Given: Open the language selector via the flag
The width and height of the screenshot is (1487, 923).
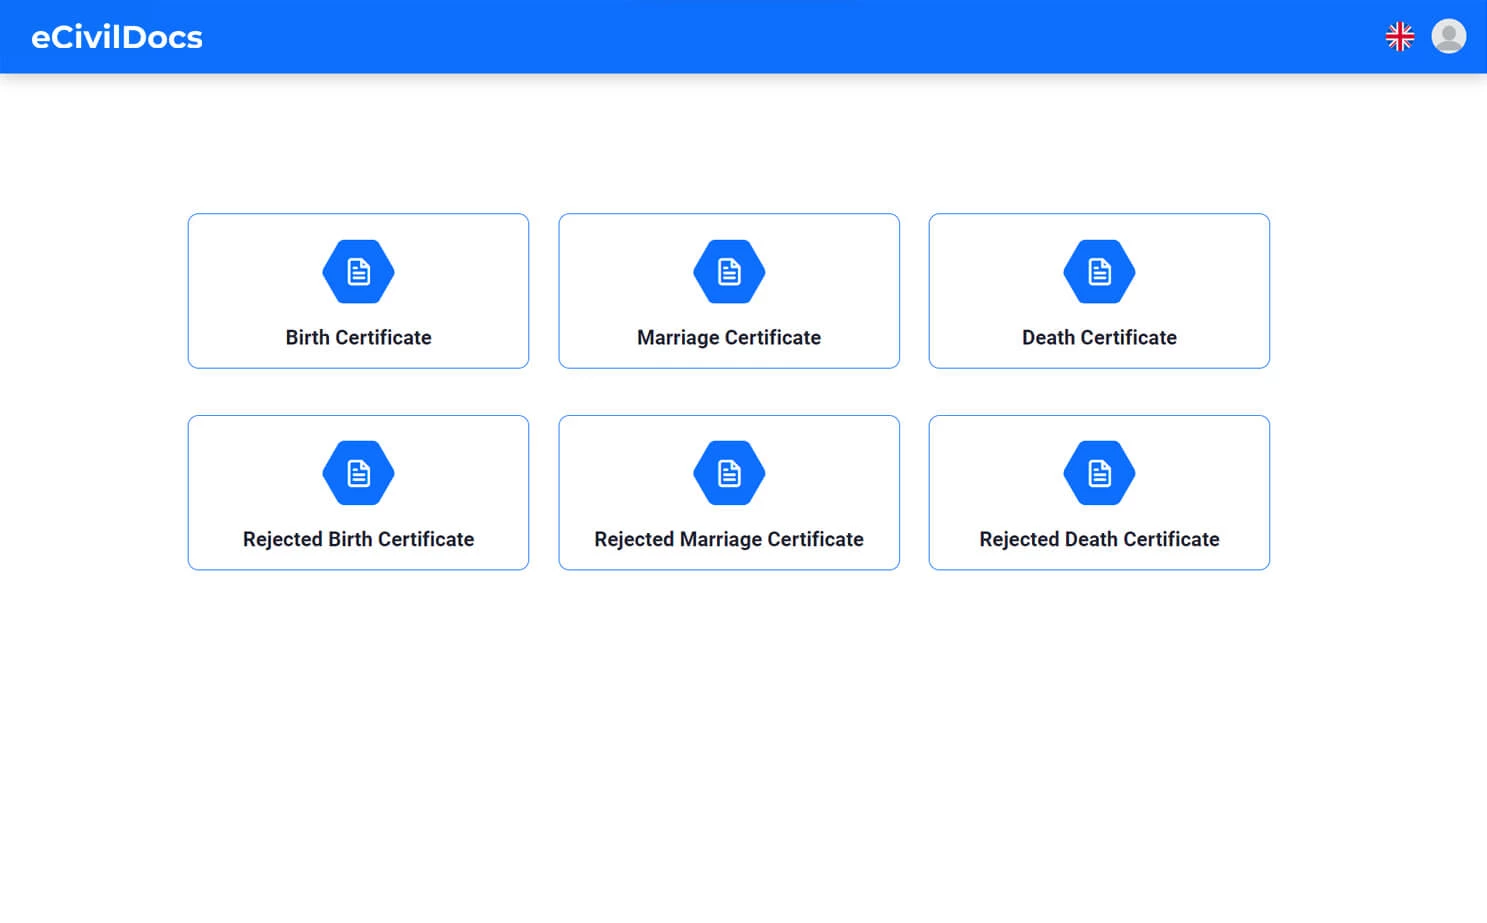Looking at the screenshot, I should coord(1399,36).
